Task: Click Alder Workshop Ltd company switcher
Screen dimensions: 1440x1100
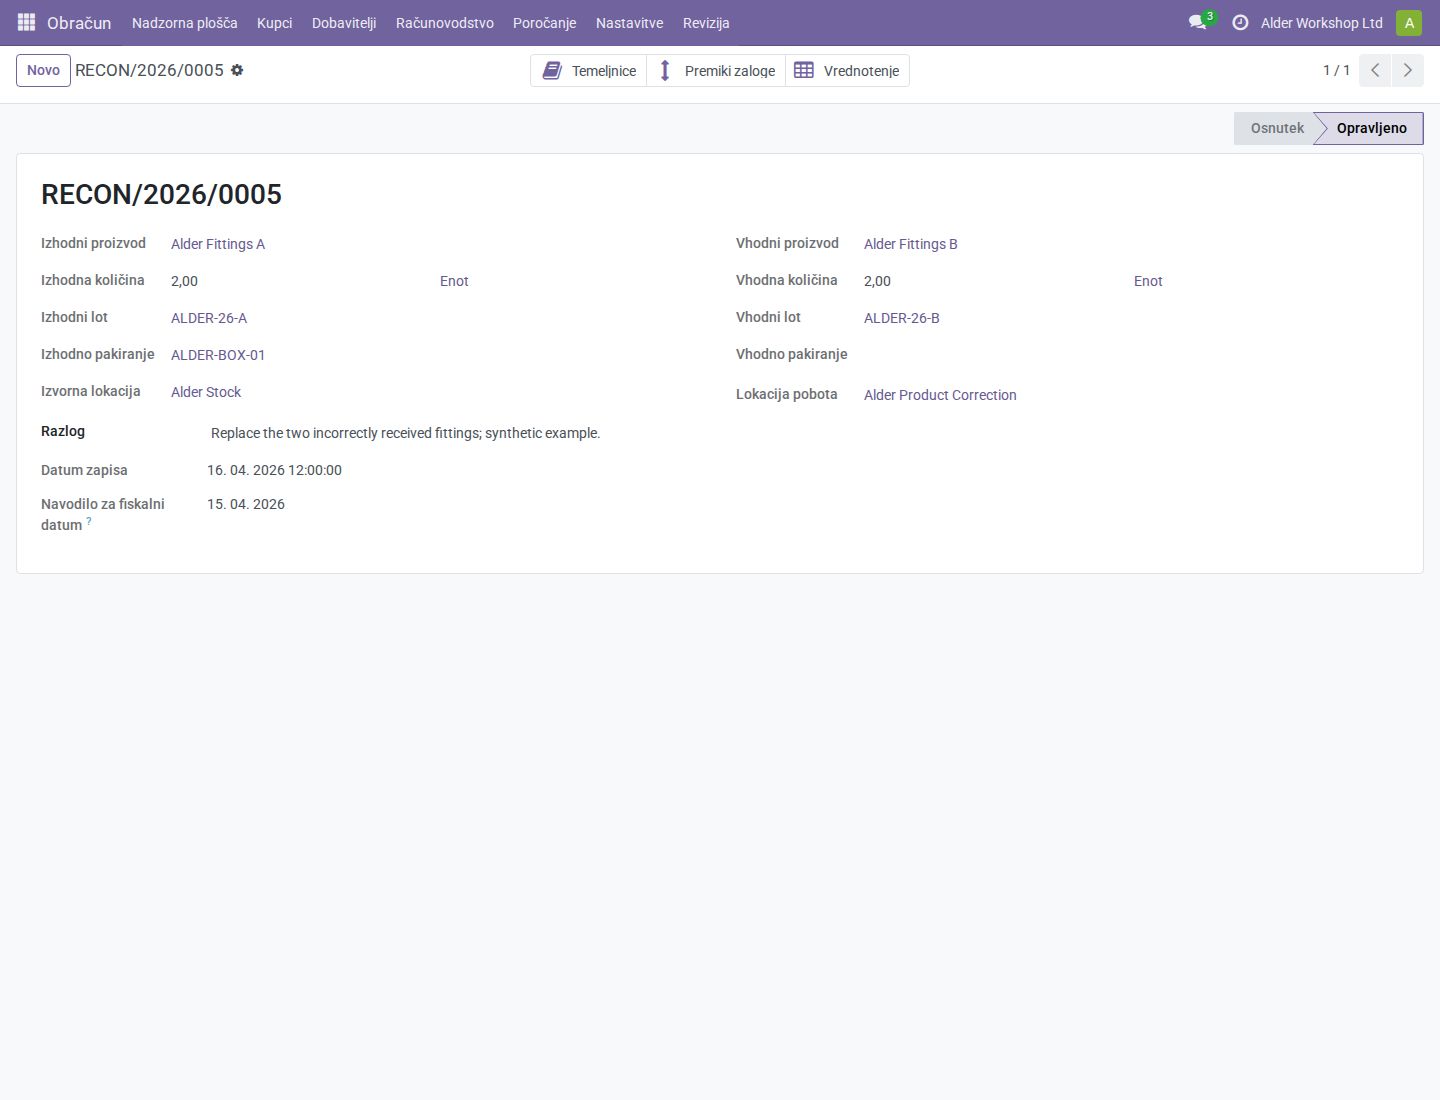Action: click(x=1321, y=23)
